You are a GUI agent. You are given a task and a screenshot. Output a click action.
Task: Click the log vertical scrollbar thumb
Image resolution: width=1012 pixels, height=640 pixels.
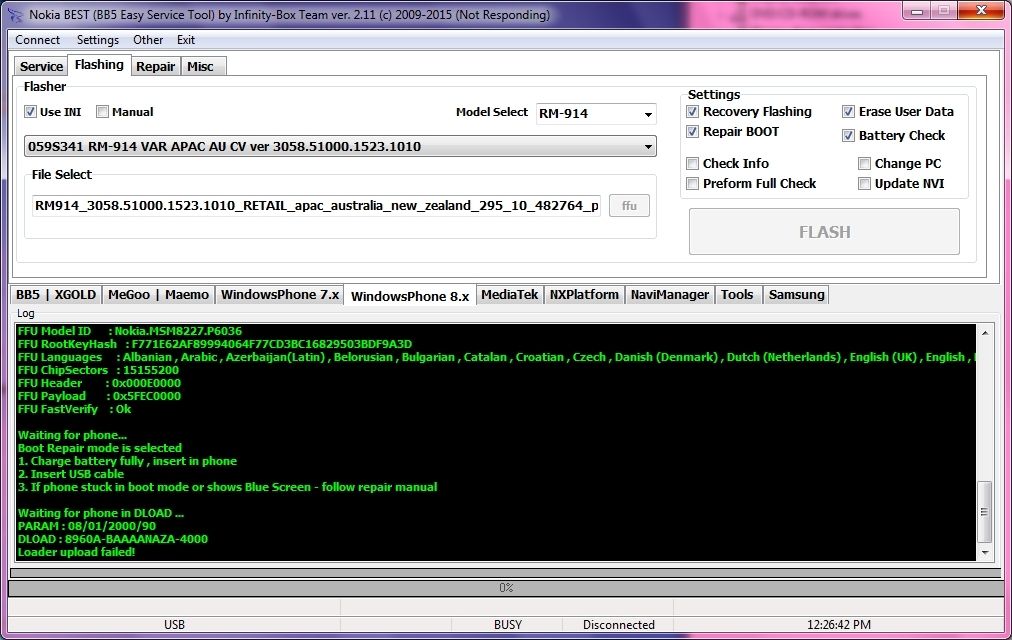pyautogui.click(x=985, y=512)
